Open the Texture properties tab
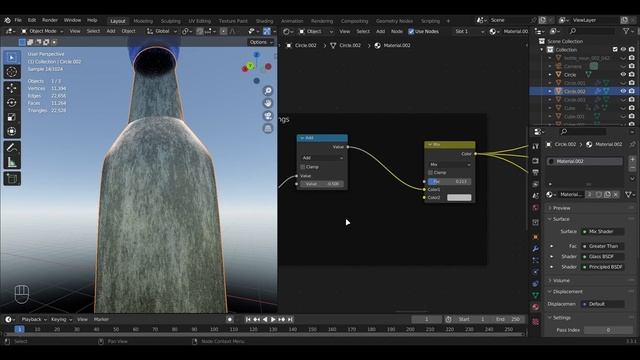The height and width of the screenshot is (360, 640). pyautogui.click(x=536, y=322)
